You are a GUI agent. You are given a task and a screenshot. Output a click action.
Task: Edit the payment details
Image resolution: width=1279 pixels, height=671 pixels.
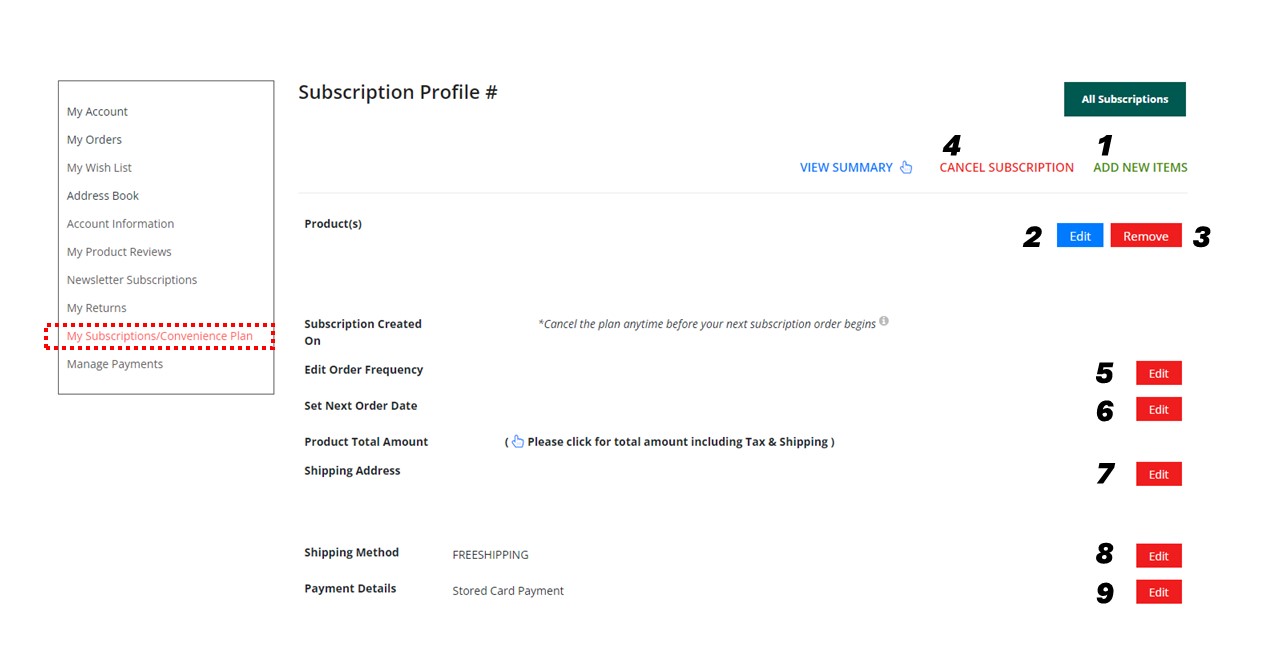click(x=1159, y=592)
